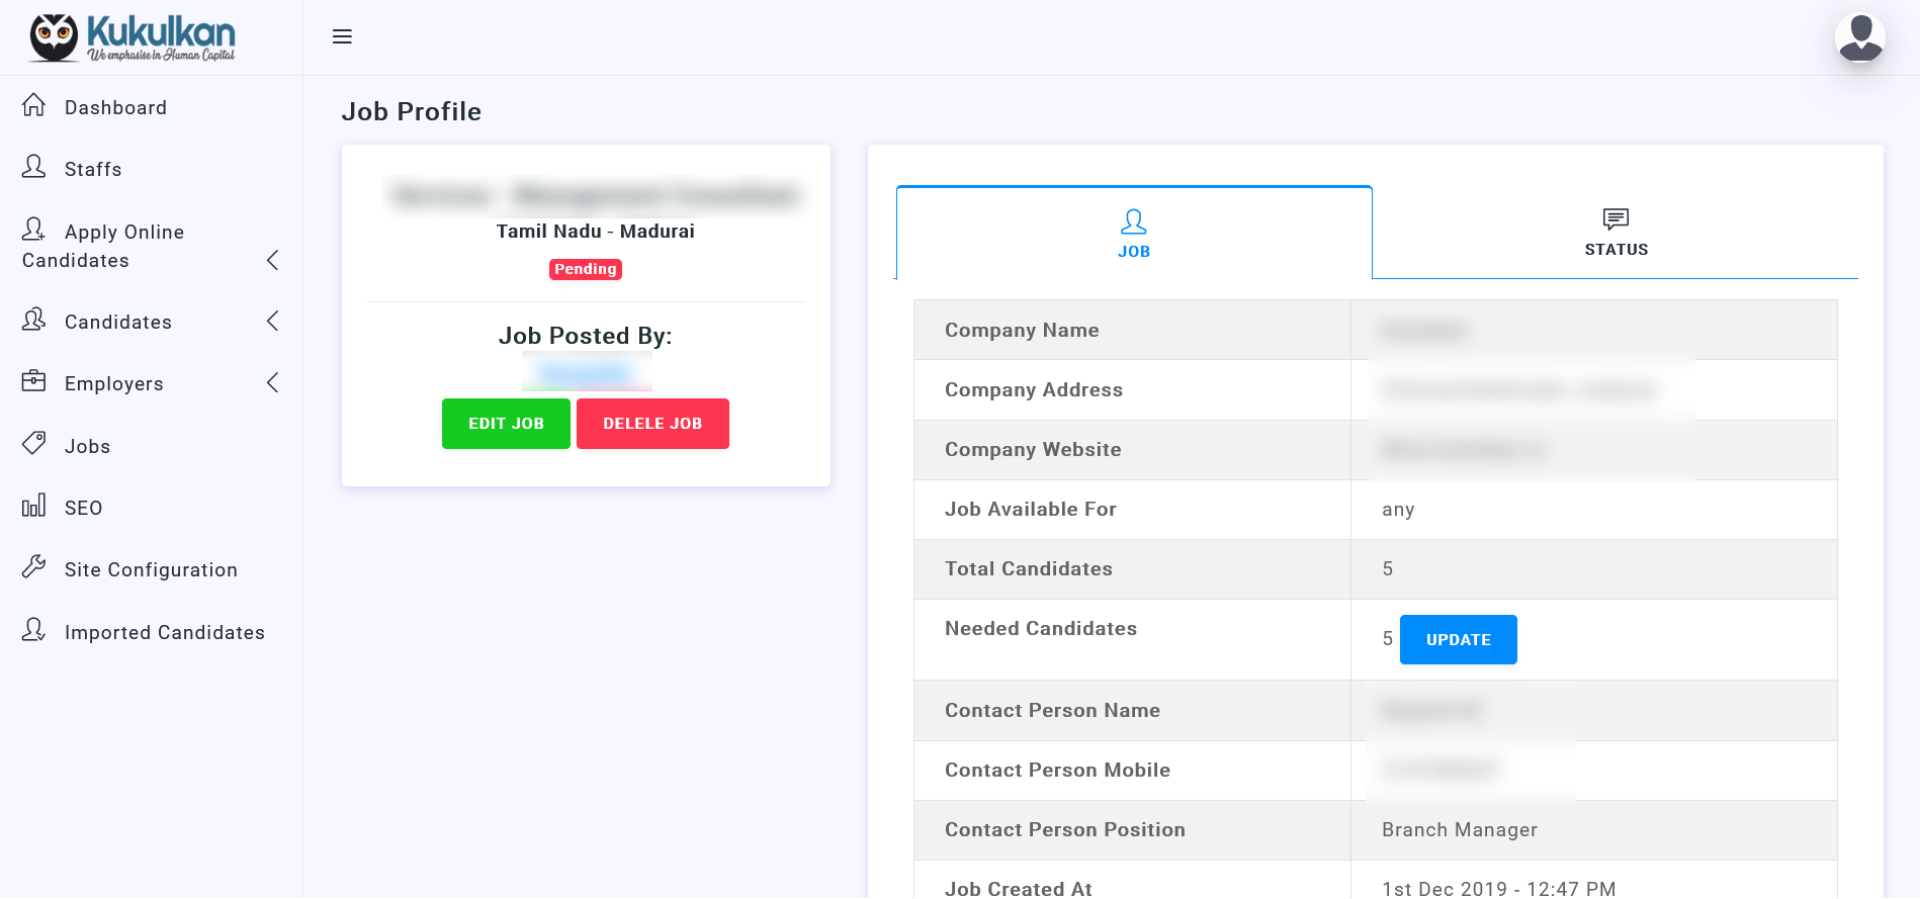Viewport: 1920px width, 899px height.
Task: Open the blurred Job Posted By link
Action: point(586,374)
